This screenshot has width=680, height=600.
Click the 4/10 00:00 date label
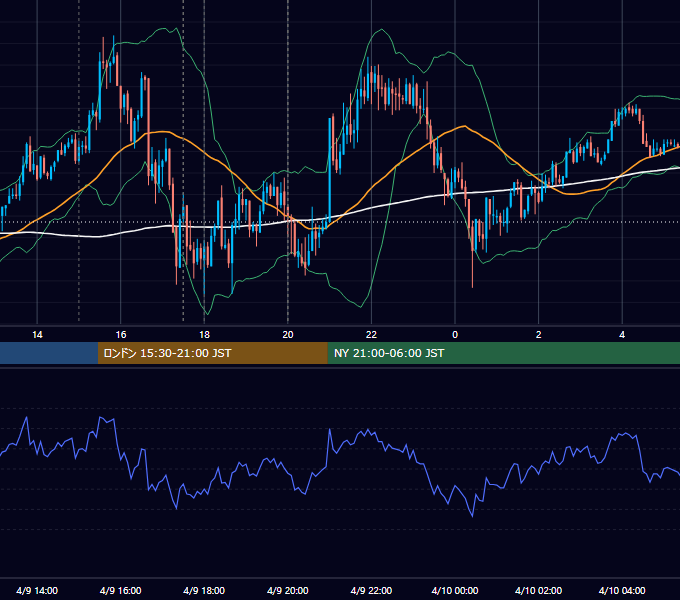(x=455, y=590)
